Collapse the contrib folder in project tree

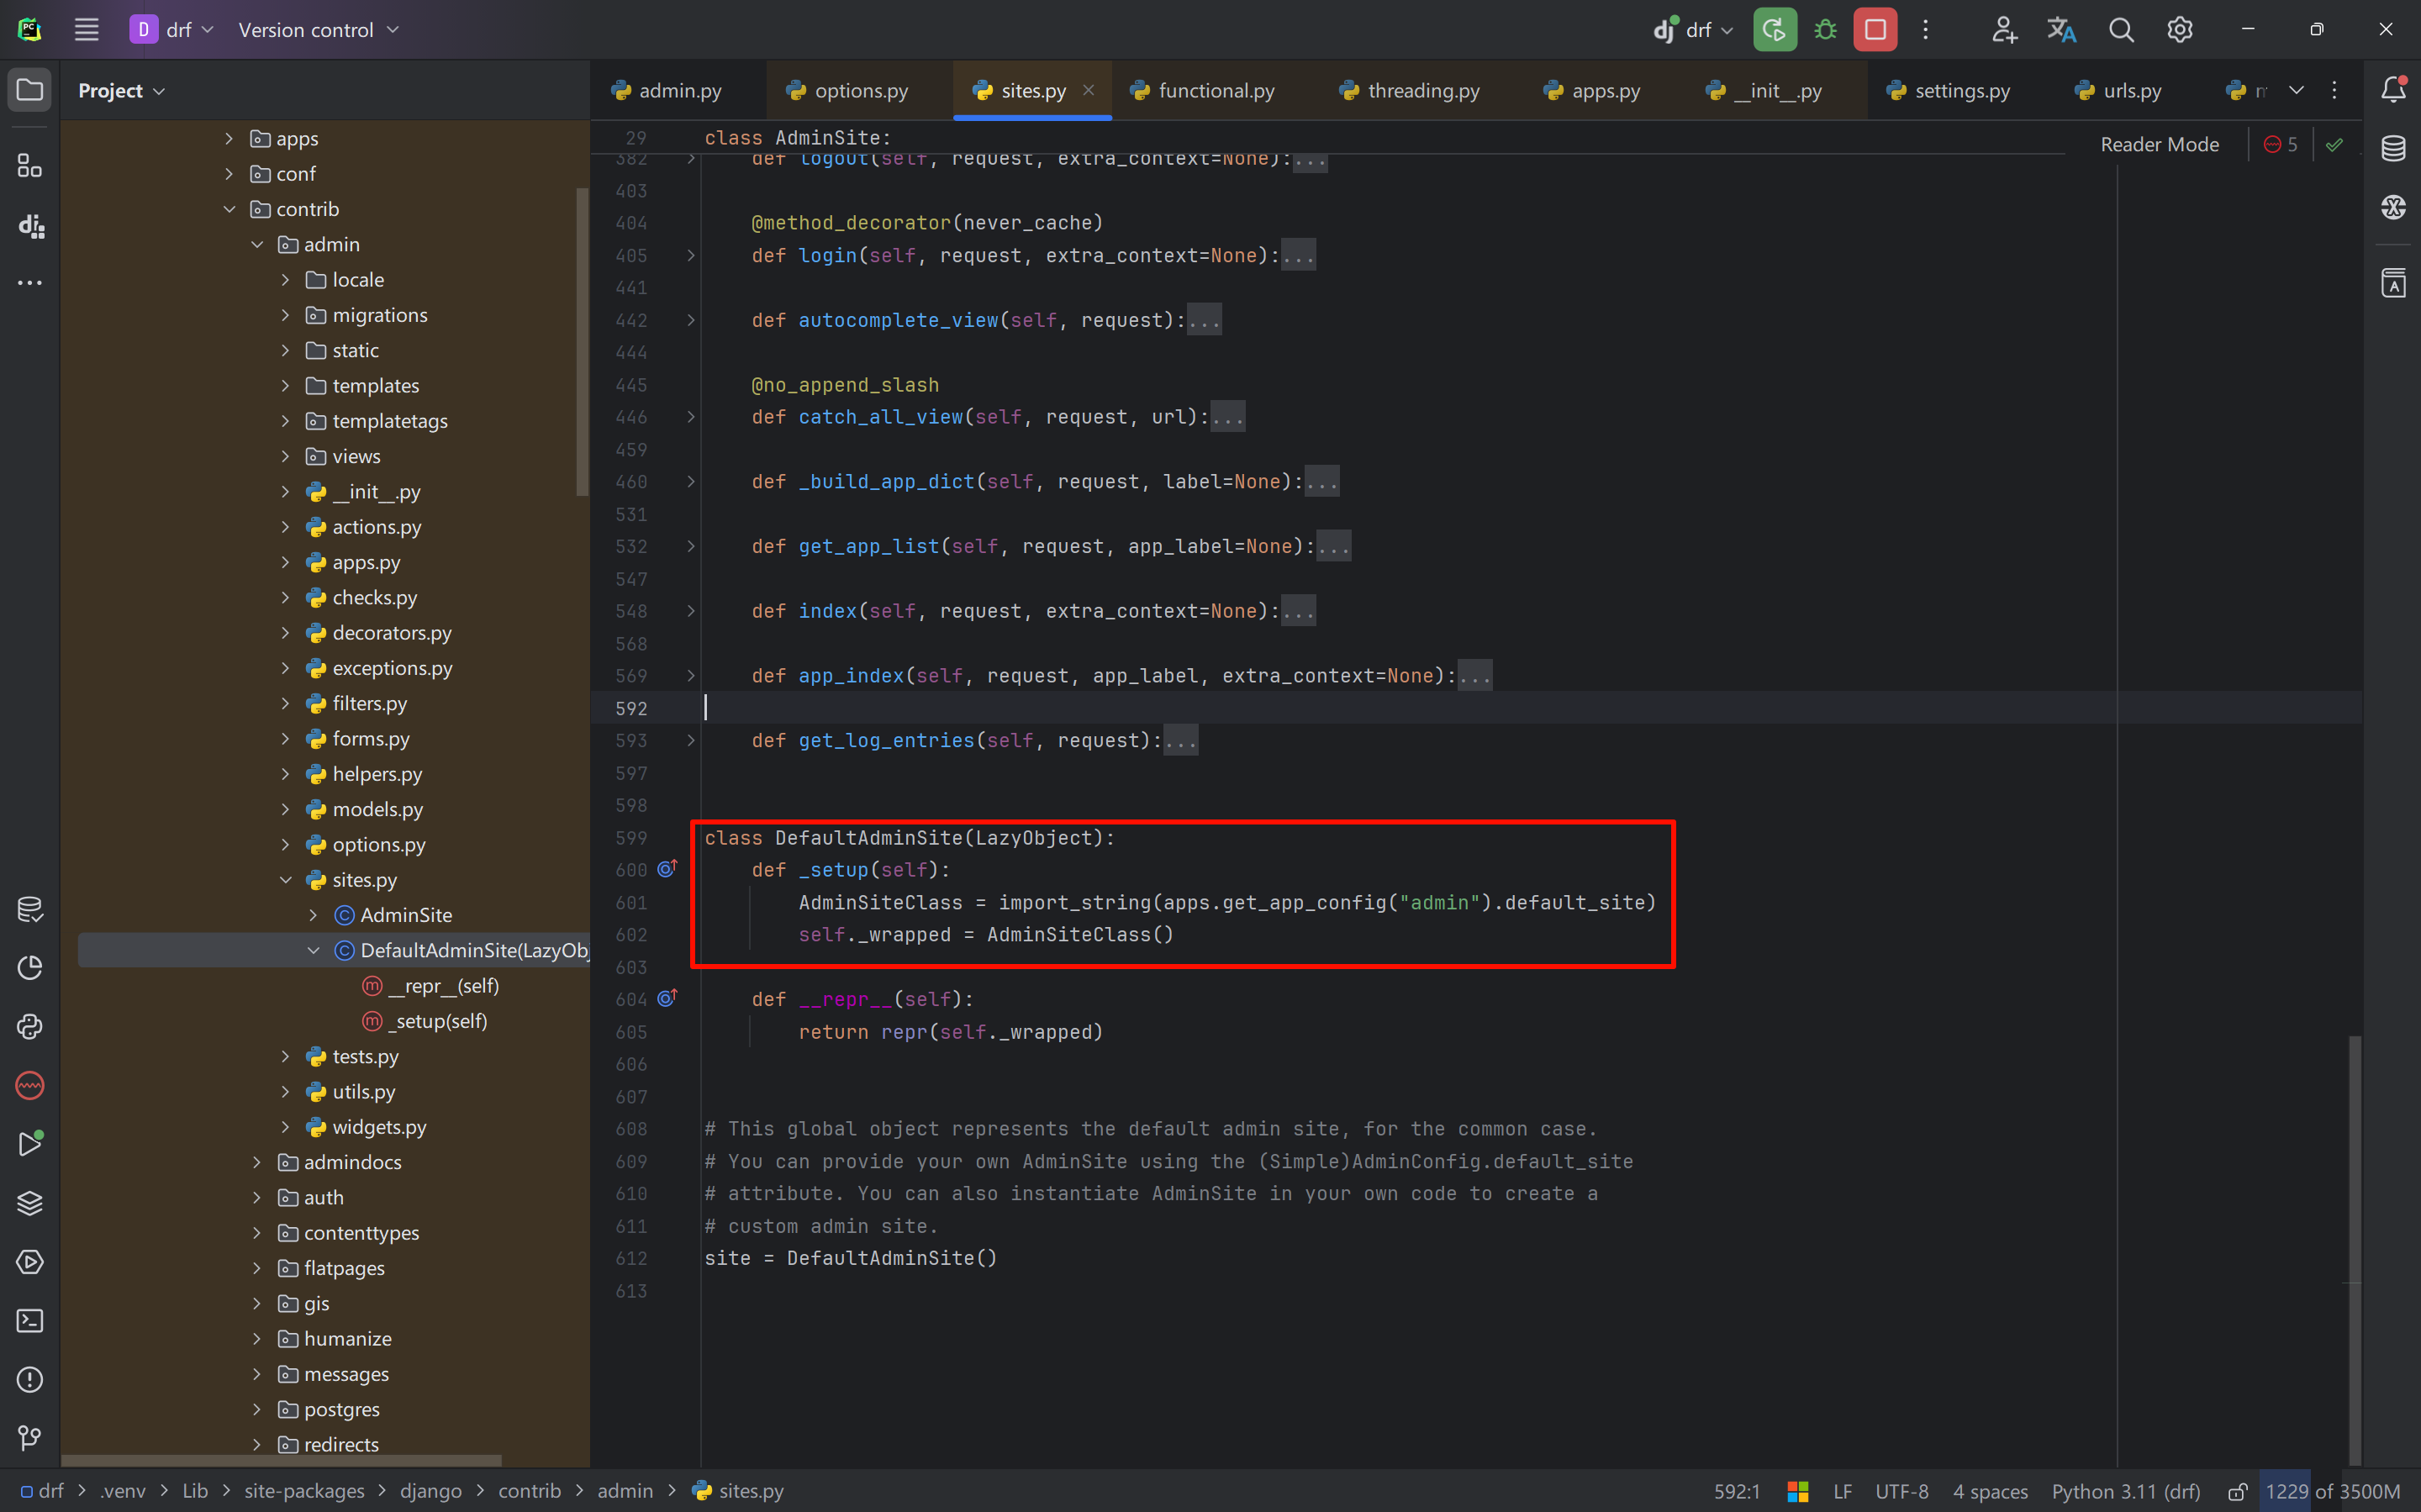[229, 209]
